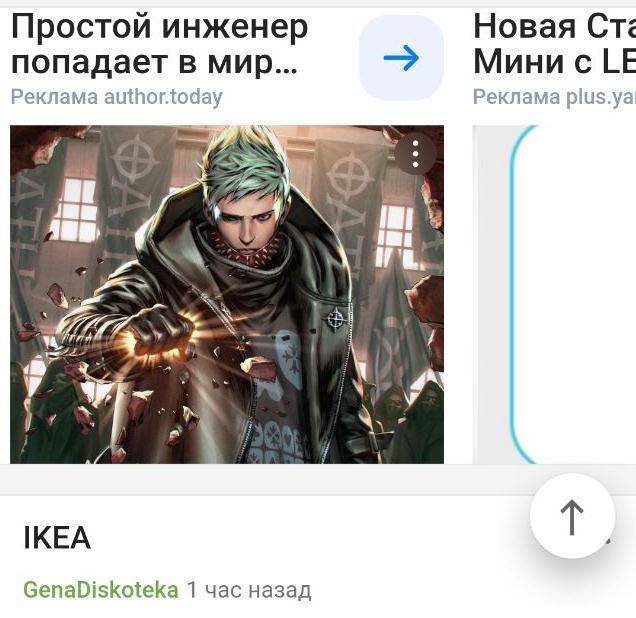Open the green-haired character ad artwork
Screen dimensions: 636x618
[x=227, y=294]
